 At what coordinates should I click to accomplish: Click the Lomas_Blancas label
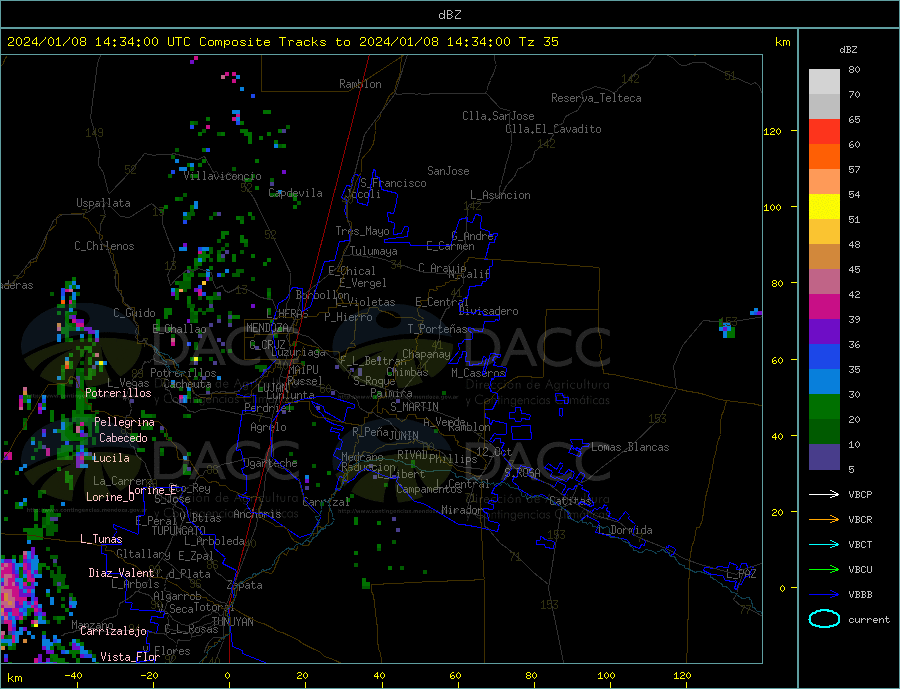[x=630, y=447]
